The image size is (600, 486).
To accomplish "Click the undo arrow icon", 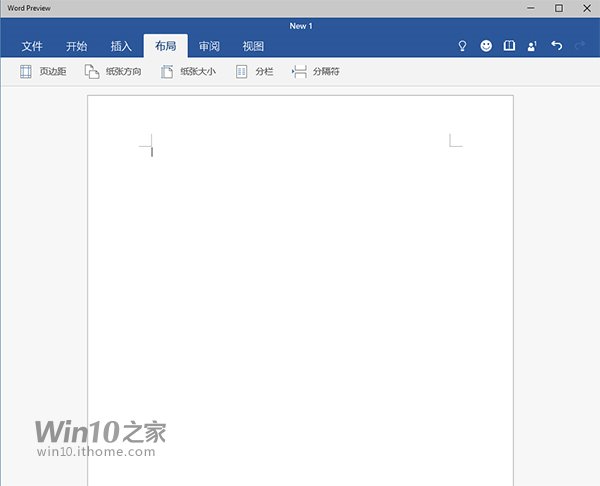I will click(x=557, y=46).
